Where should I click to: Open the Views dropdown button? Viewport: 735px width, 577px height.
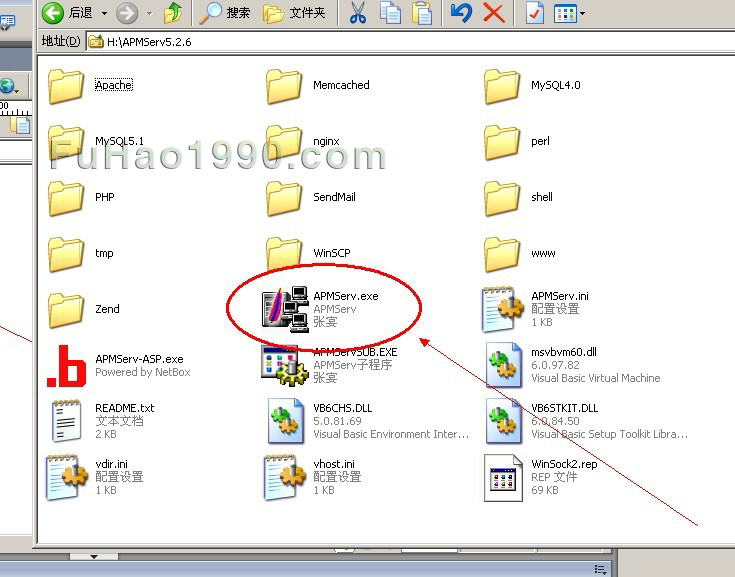pos(569,13)
